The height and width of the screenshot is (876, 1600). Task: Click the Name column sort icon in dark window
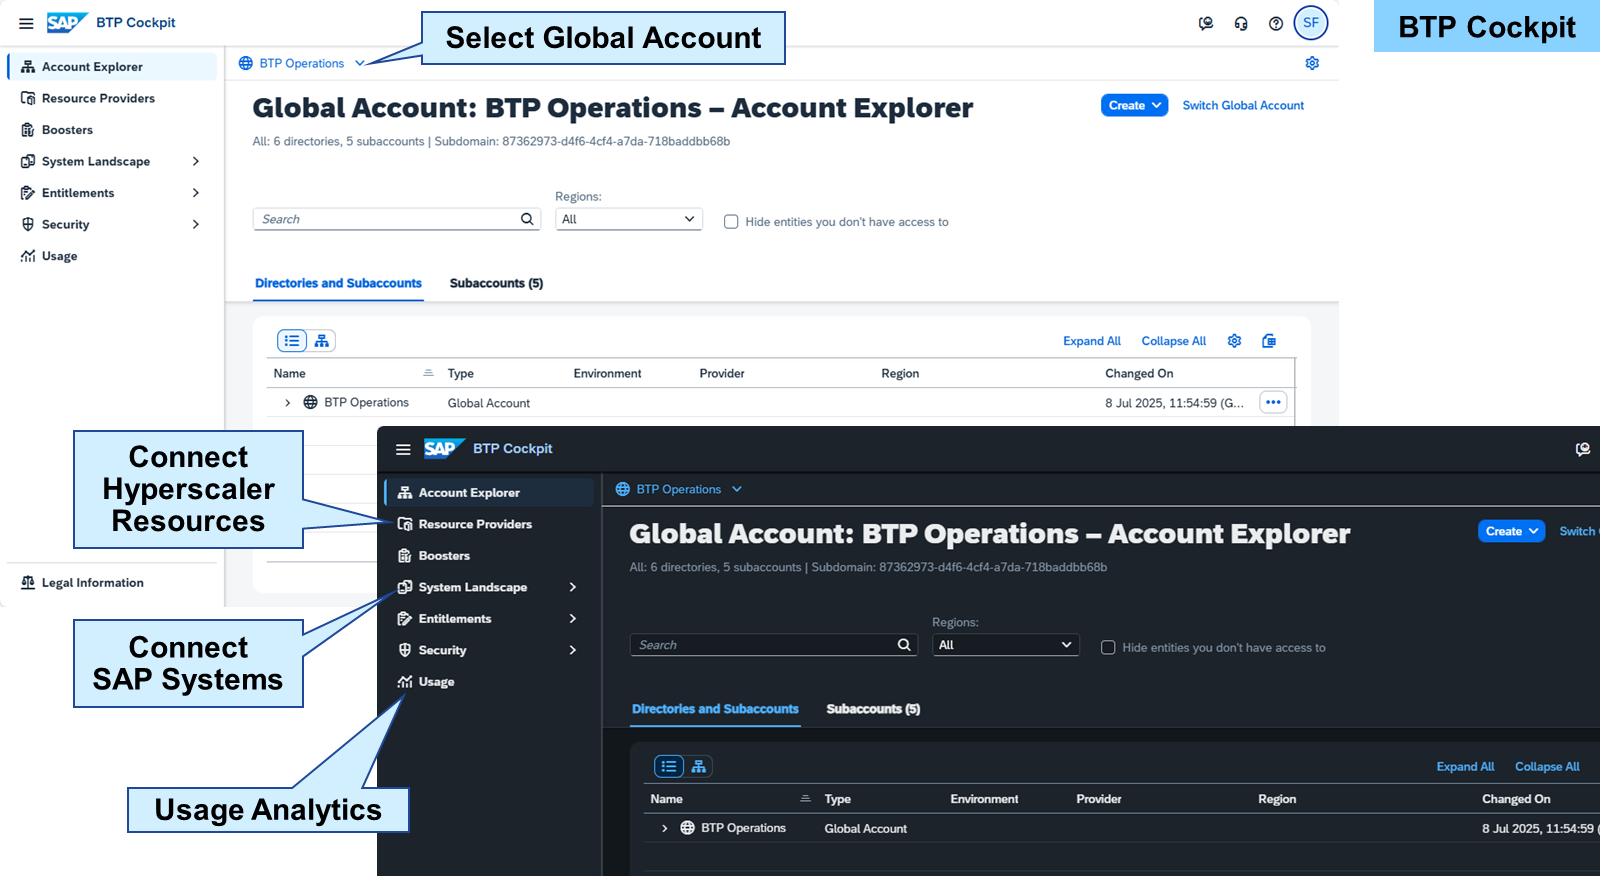coord(805,798)
